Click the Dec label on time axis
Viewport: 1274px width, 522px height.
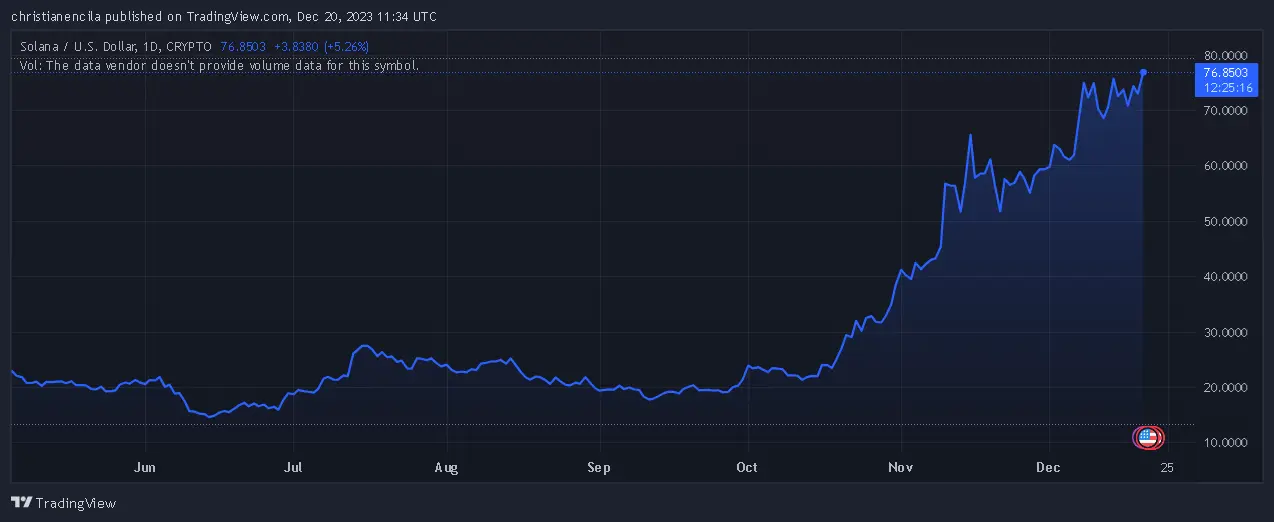coord(1048,467)
